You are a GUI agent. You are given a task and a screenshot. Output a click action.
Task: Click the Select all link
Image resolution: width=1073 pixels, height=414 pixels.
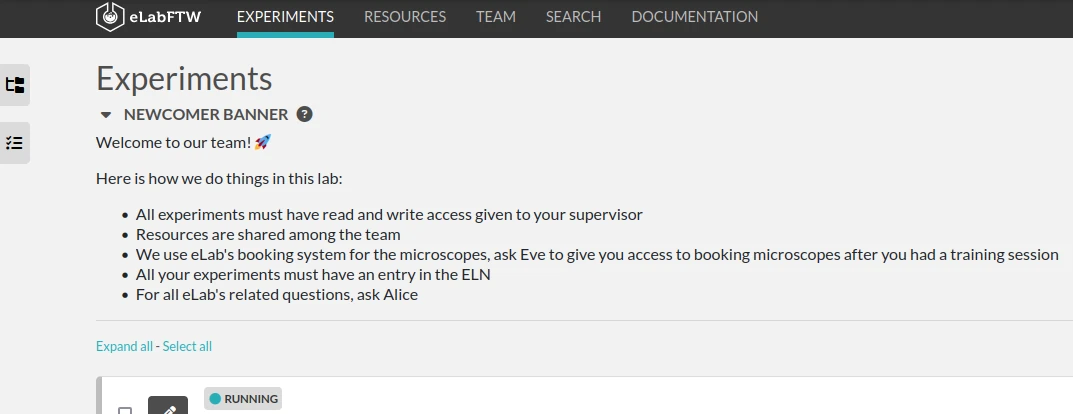(187, 346)
